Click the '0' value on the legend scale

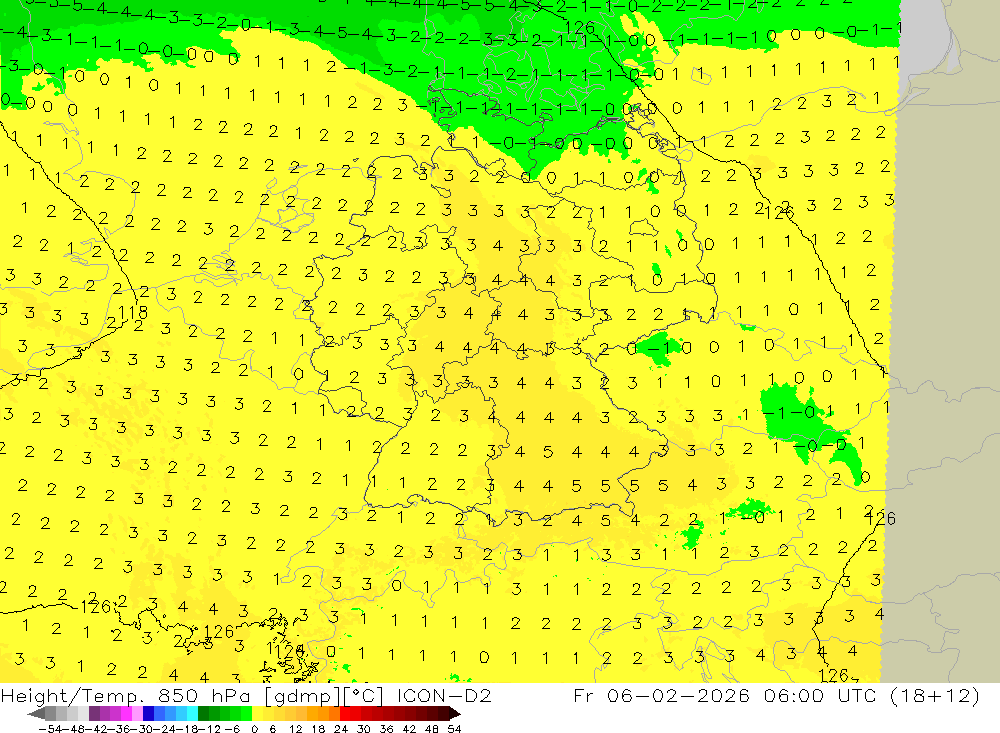(x=254, y=729)
